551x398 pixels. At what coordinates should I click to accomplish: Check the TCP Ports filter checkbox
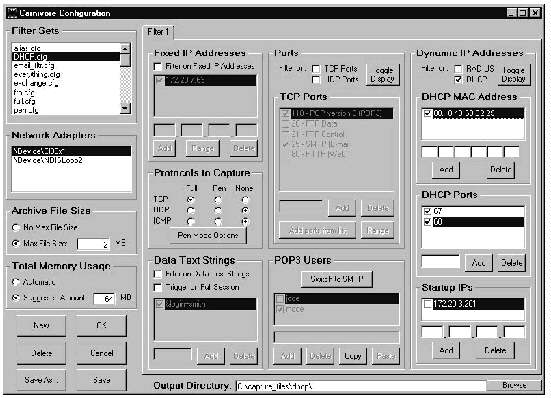pyautogui.click(x=316, y=69)
